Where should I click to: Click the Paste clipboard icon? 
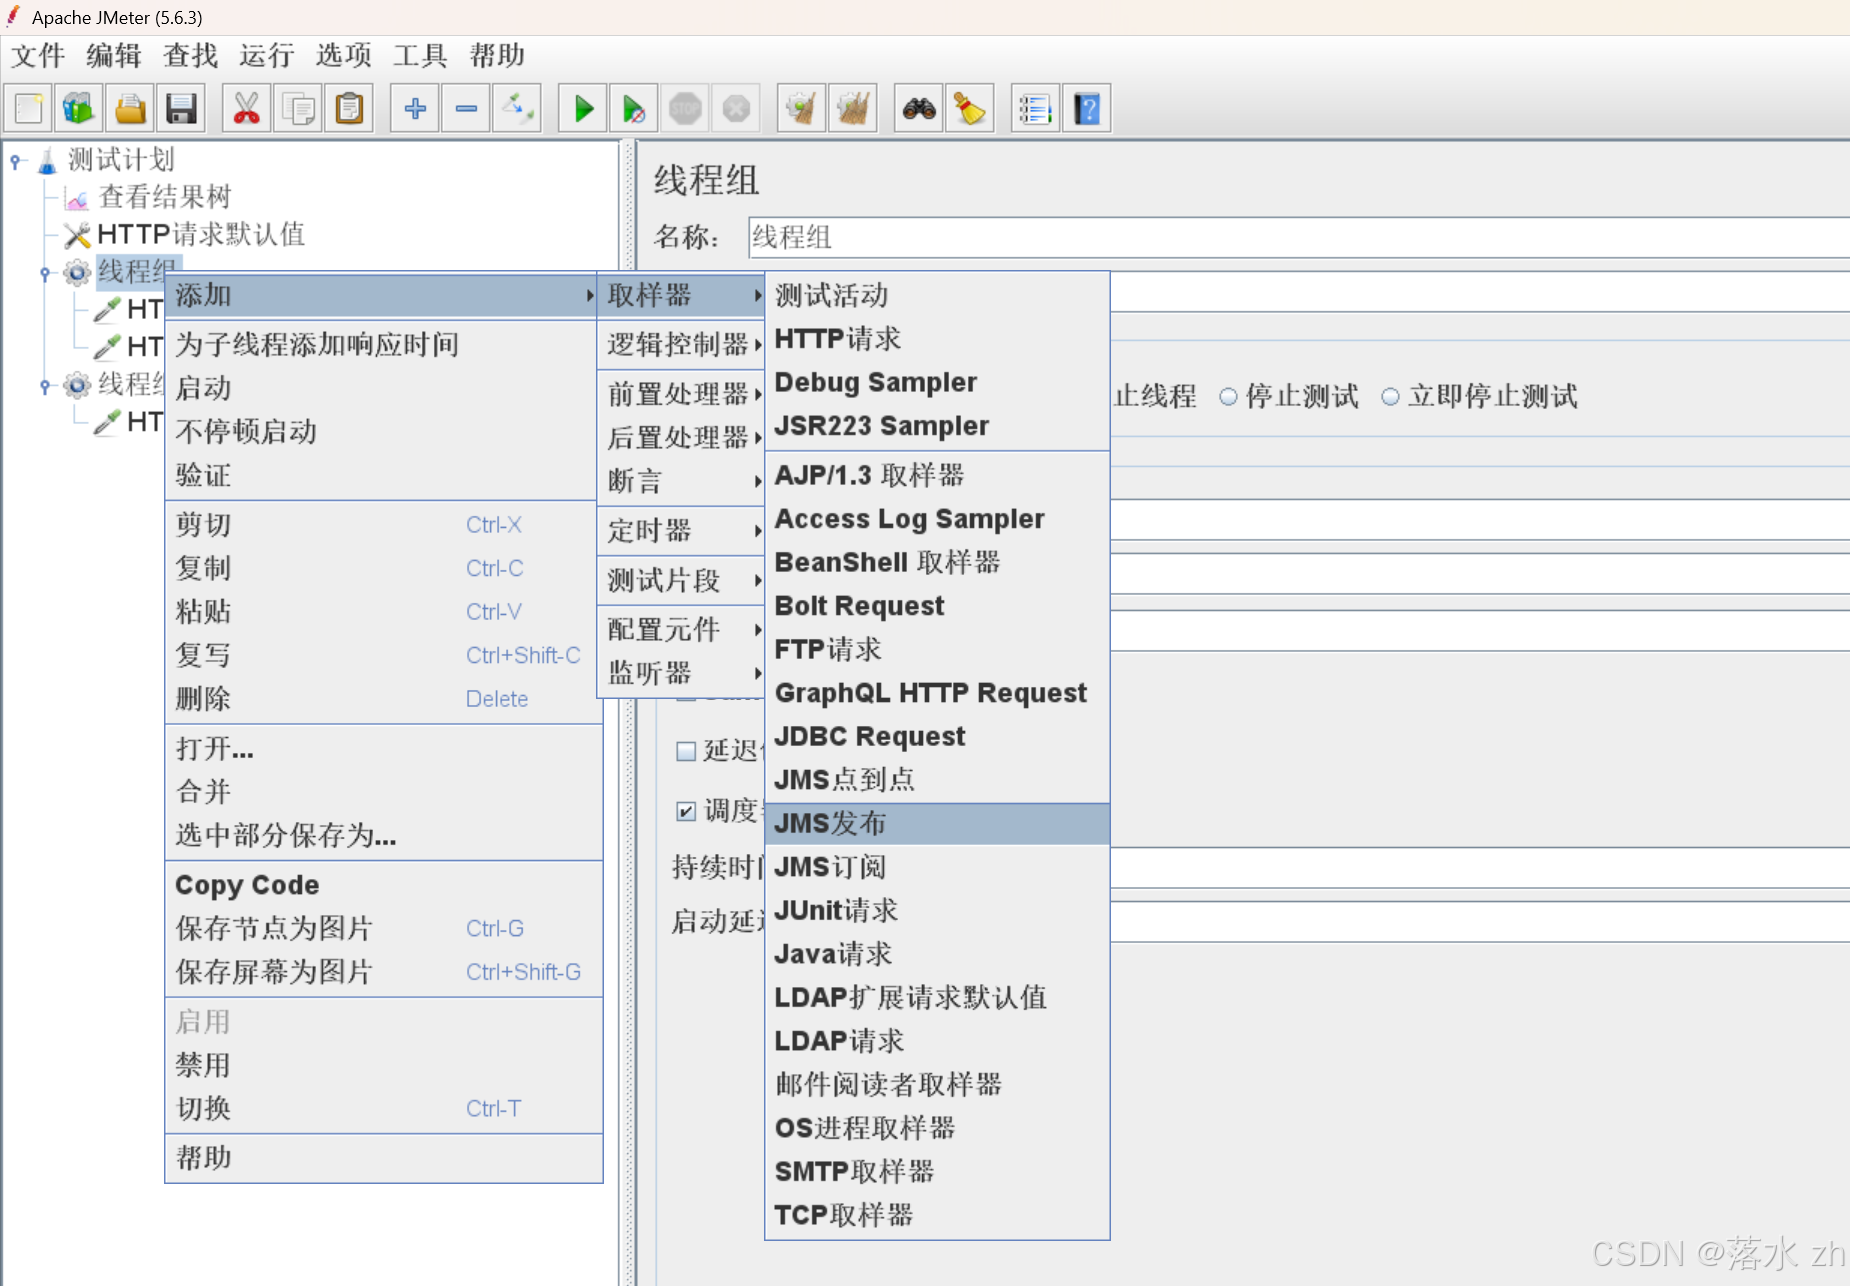[349, 108]
